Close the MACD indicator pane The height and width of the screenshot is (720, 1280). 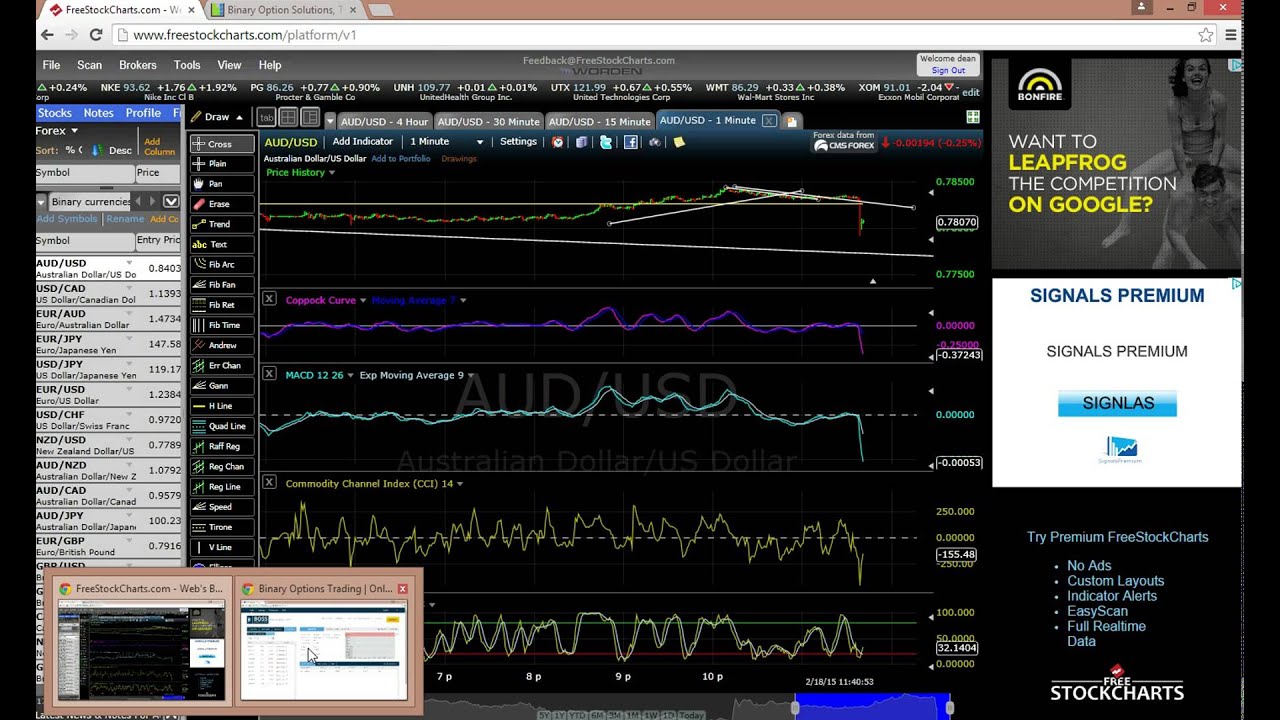[x=269, y=374]
